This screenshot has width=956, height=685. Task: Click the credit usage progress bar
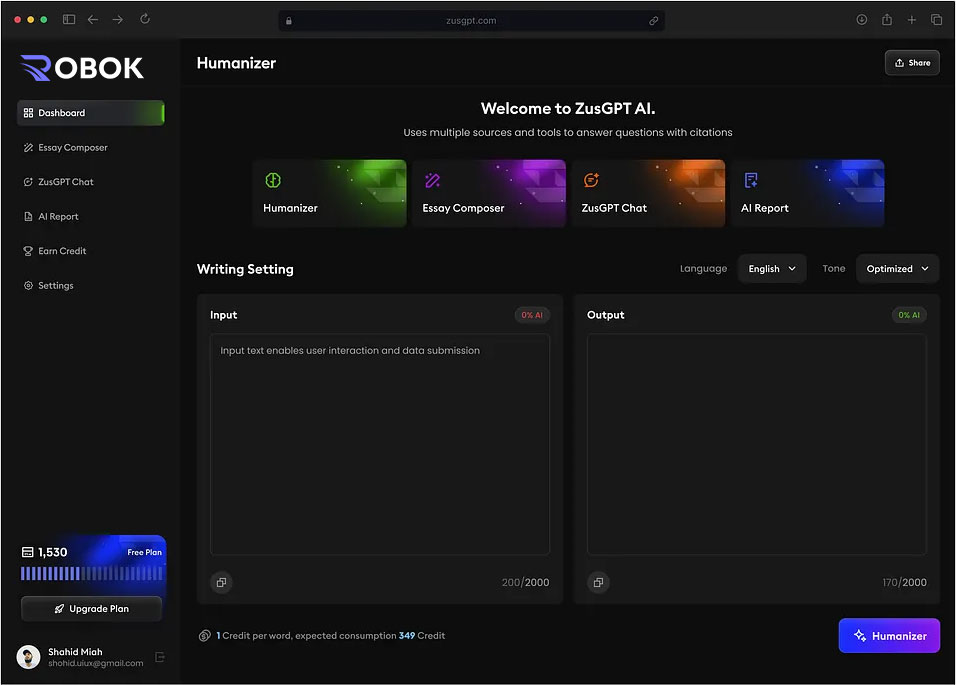(x=91, y=574)
